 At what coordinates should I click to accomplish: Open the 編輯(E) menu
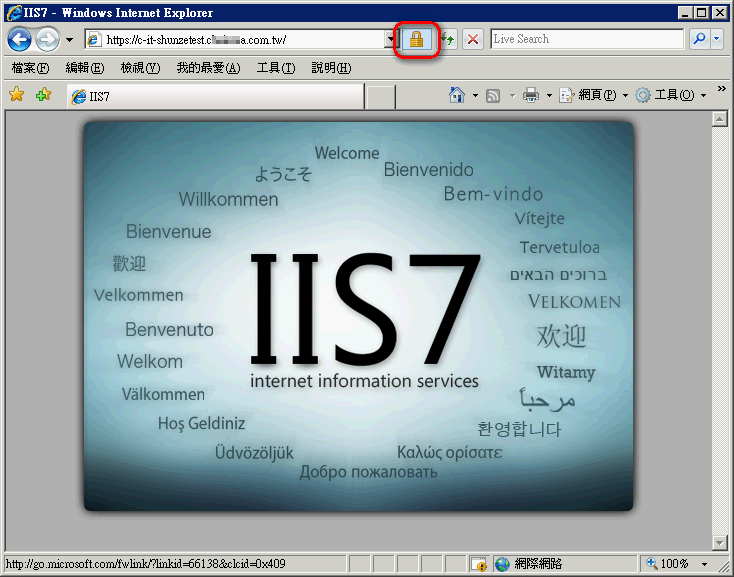point(85,68)
